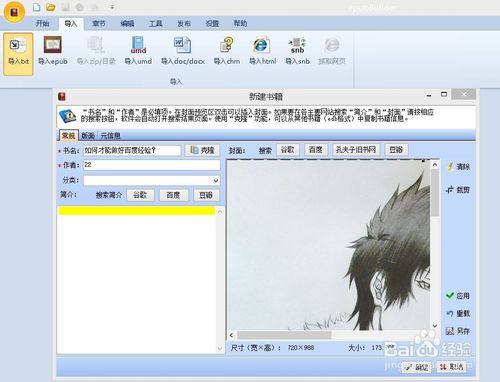Click the new blank document icon
500x382 pixels.
[x=37, y=7]
